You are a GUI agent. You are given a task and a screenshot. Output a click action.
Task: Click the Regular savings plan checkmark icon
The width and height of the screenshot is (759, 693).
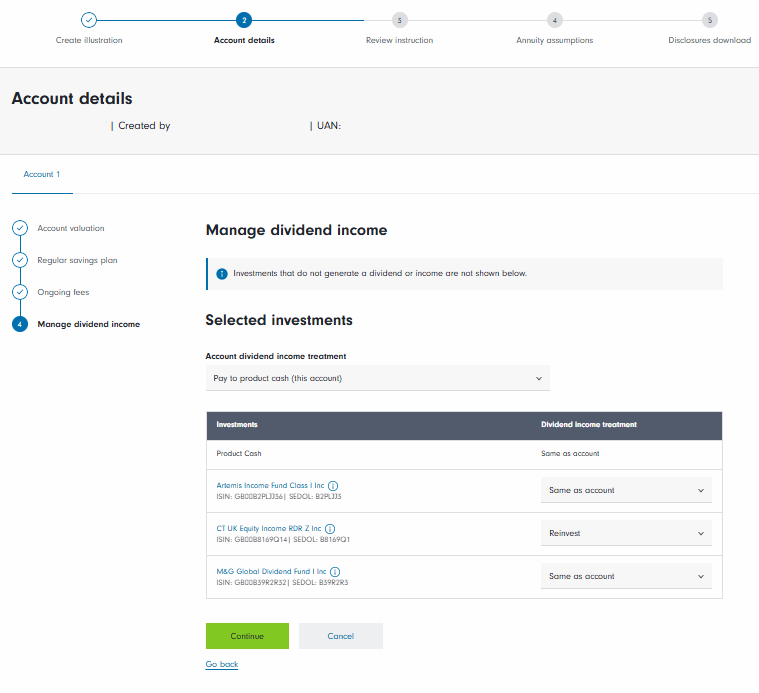coord(20,260)
